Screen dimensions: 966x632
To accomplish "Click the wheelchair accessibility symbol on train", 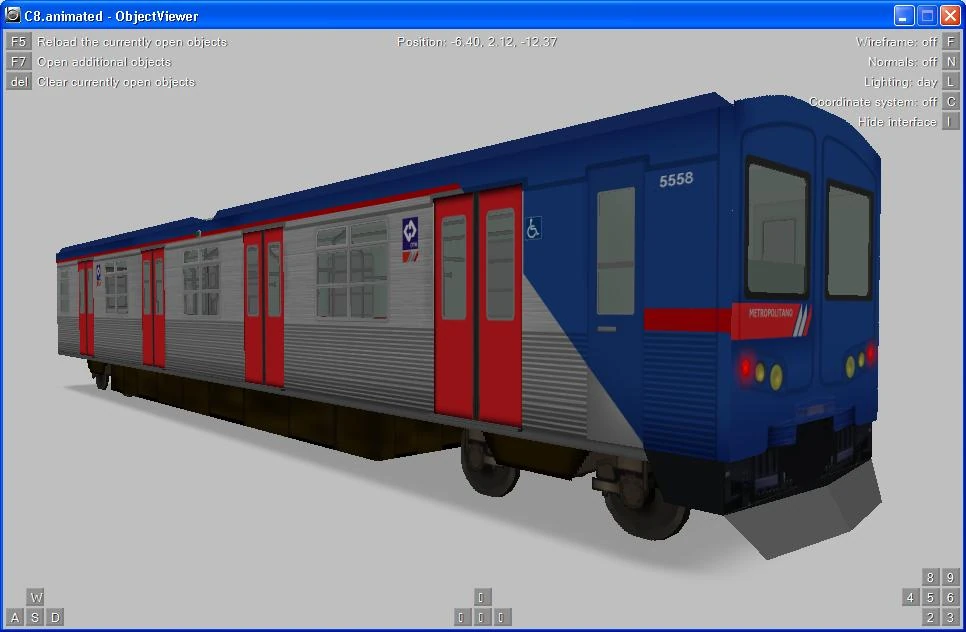I will click(534, 228).
